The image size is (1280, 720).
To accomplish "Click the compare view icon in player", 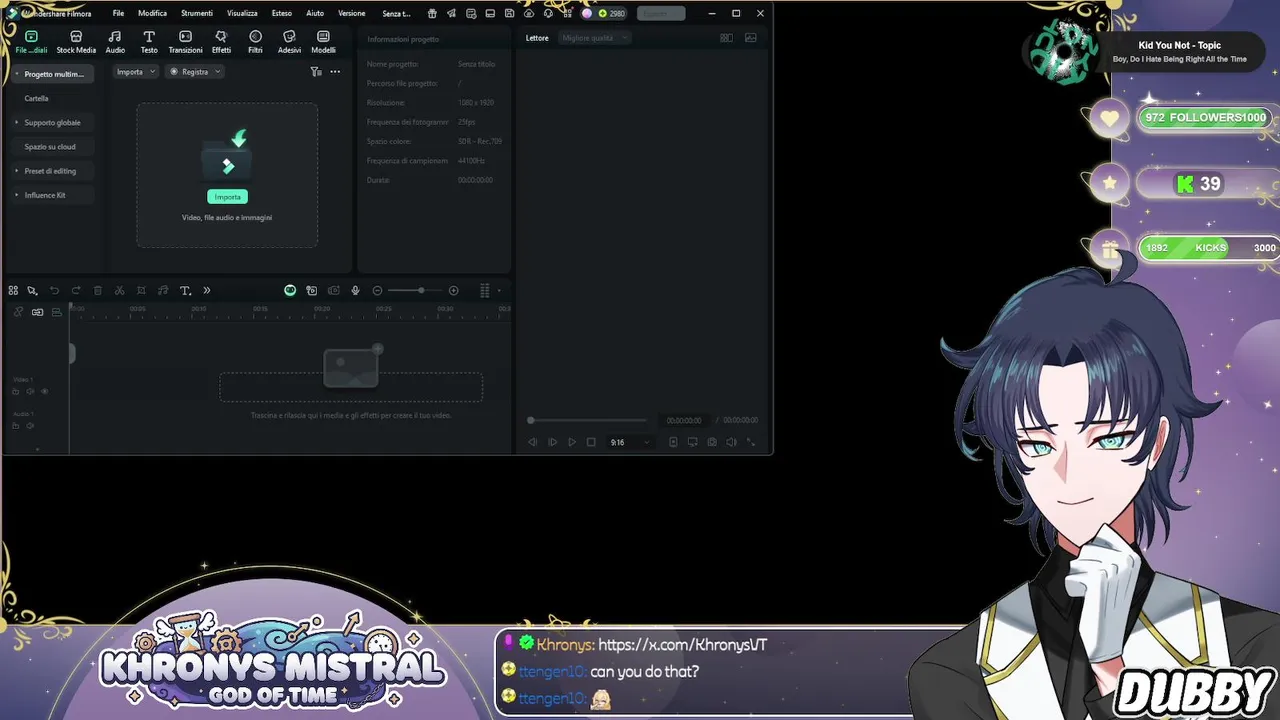I will tap(727, 38).
